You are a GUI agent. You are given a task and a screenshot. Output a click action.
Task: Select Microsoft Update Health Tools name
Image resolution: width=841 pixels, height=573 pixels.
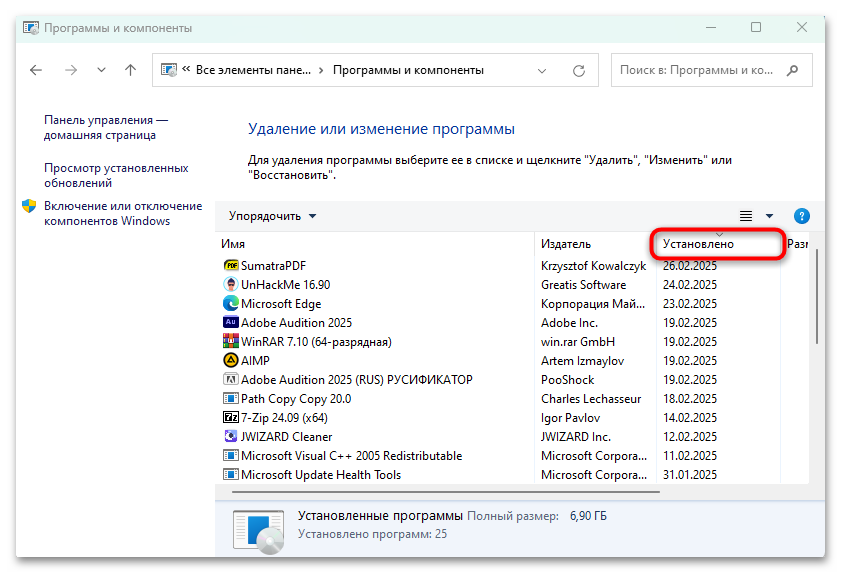(321, 475)
